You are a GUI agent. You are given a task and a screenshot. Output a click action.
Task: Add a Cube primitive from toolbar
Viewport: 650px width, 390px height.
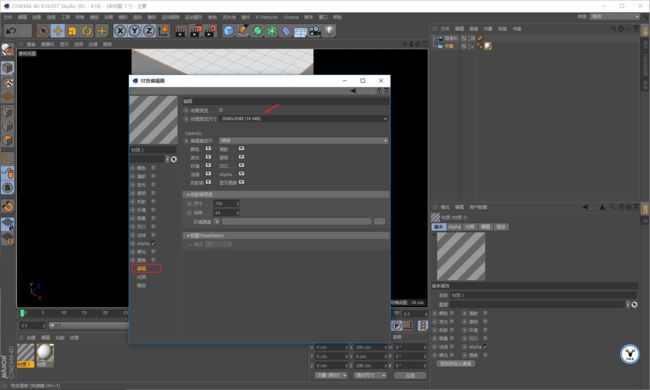point(228,31)
